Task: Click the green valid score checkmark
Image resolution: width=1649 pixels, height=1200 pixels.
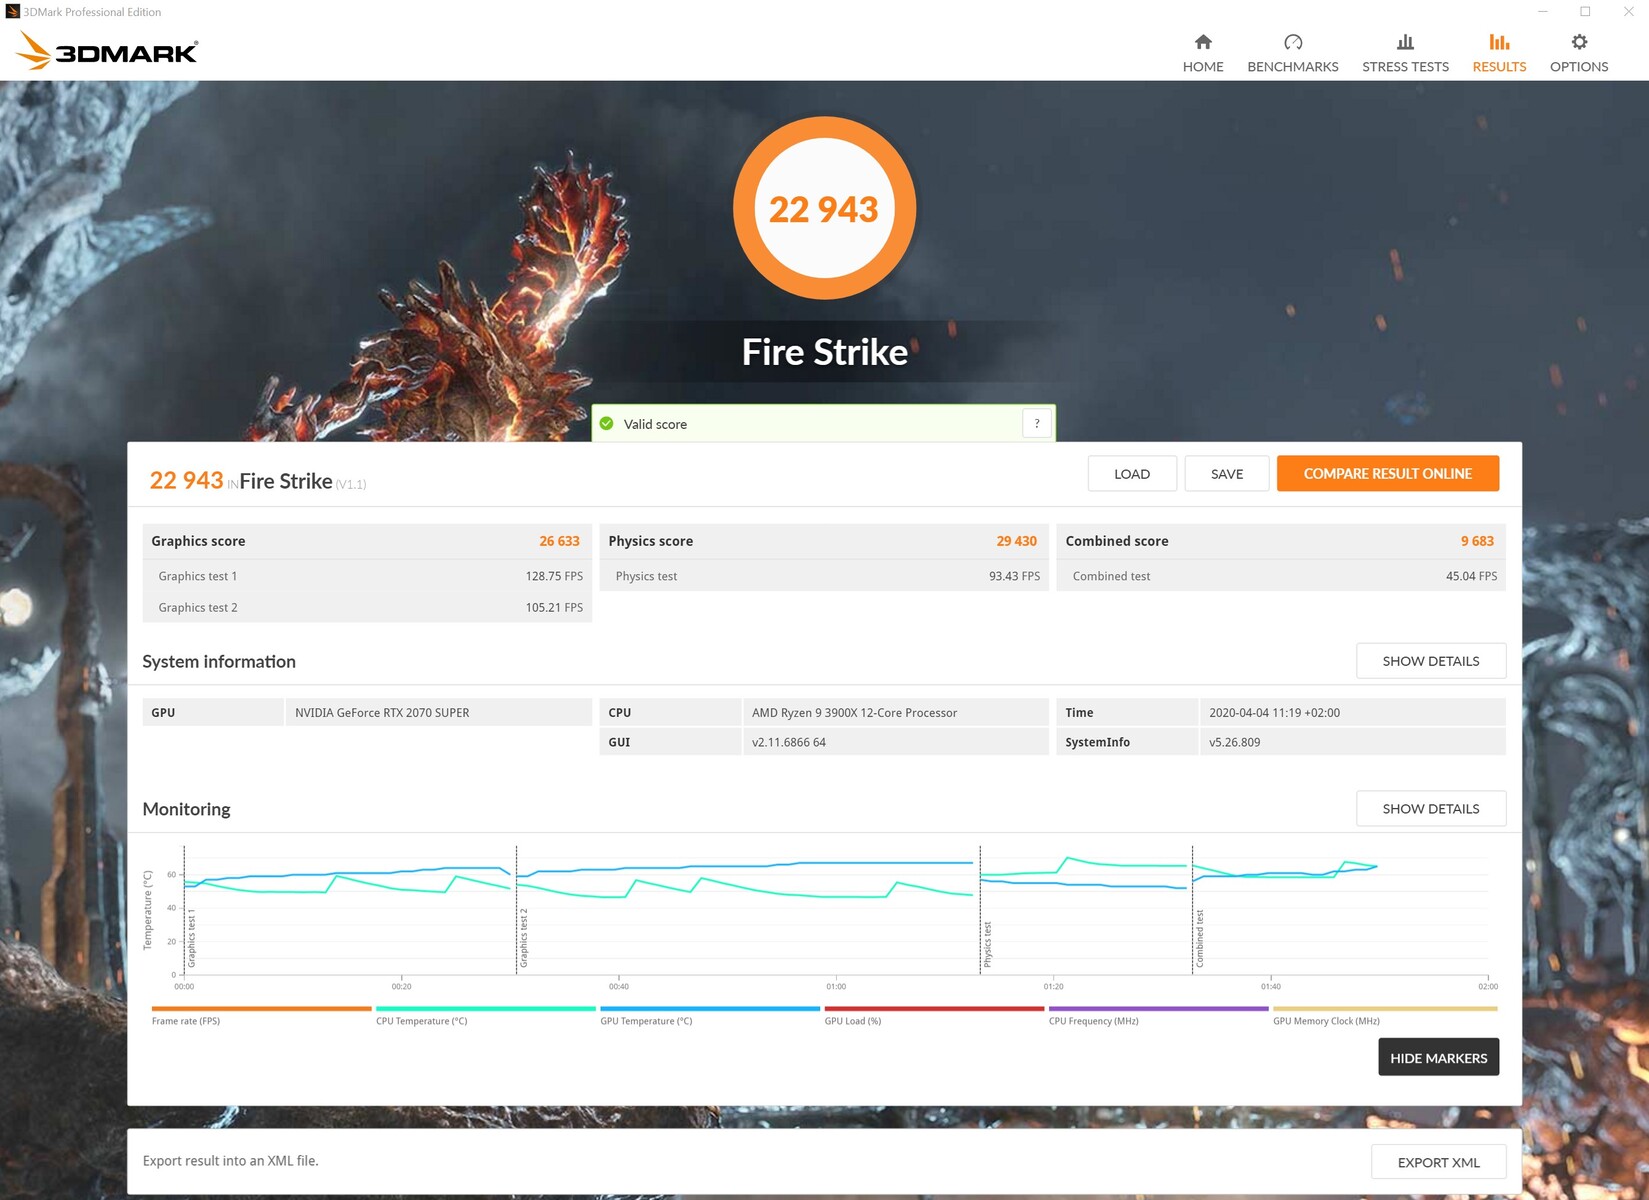Action: pos(606,423)
